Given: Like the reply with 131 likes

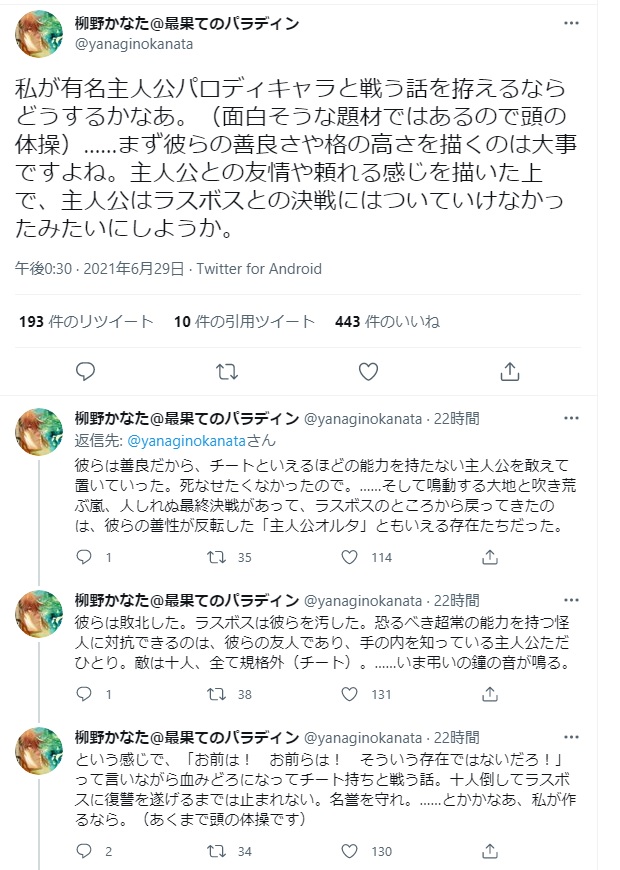Looking at the screenshot, I should tap(354, 694).
